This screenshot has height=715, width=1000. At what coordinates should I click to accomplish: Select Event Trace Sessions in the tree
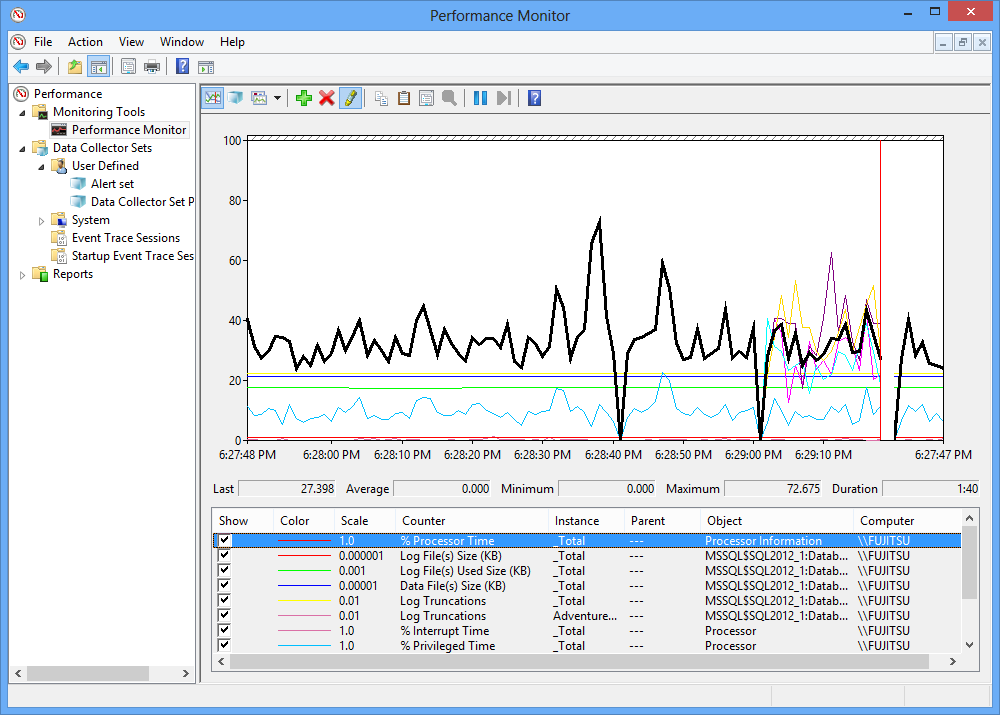[x=125, y=238]
